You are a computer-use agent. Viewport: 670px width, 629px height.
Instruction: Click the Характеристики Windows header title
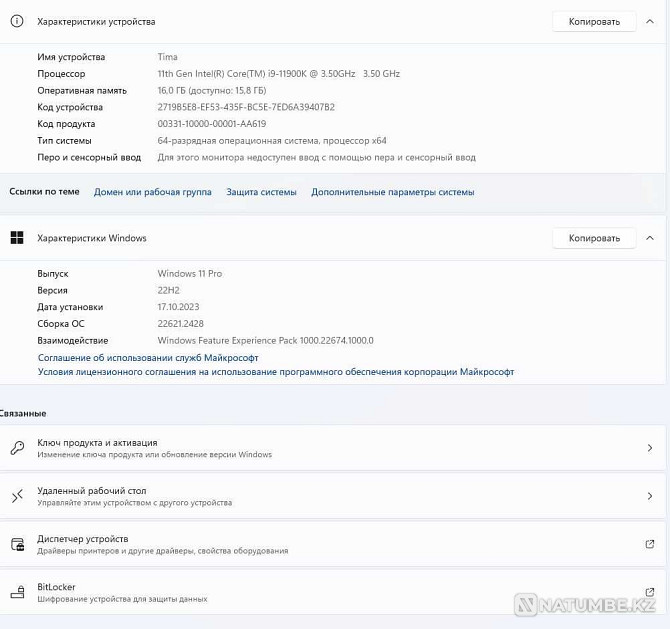click(92, 238)
